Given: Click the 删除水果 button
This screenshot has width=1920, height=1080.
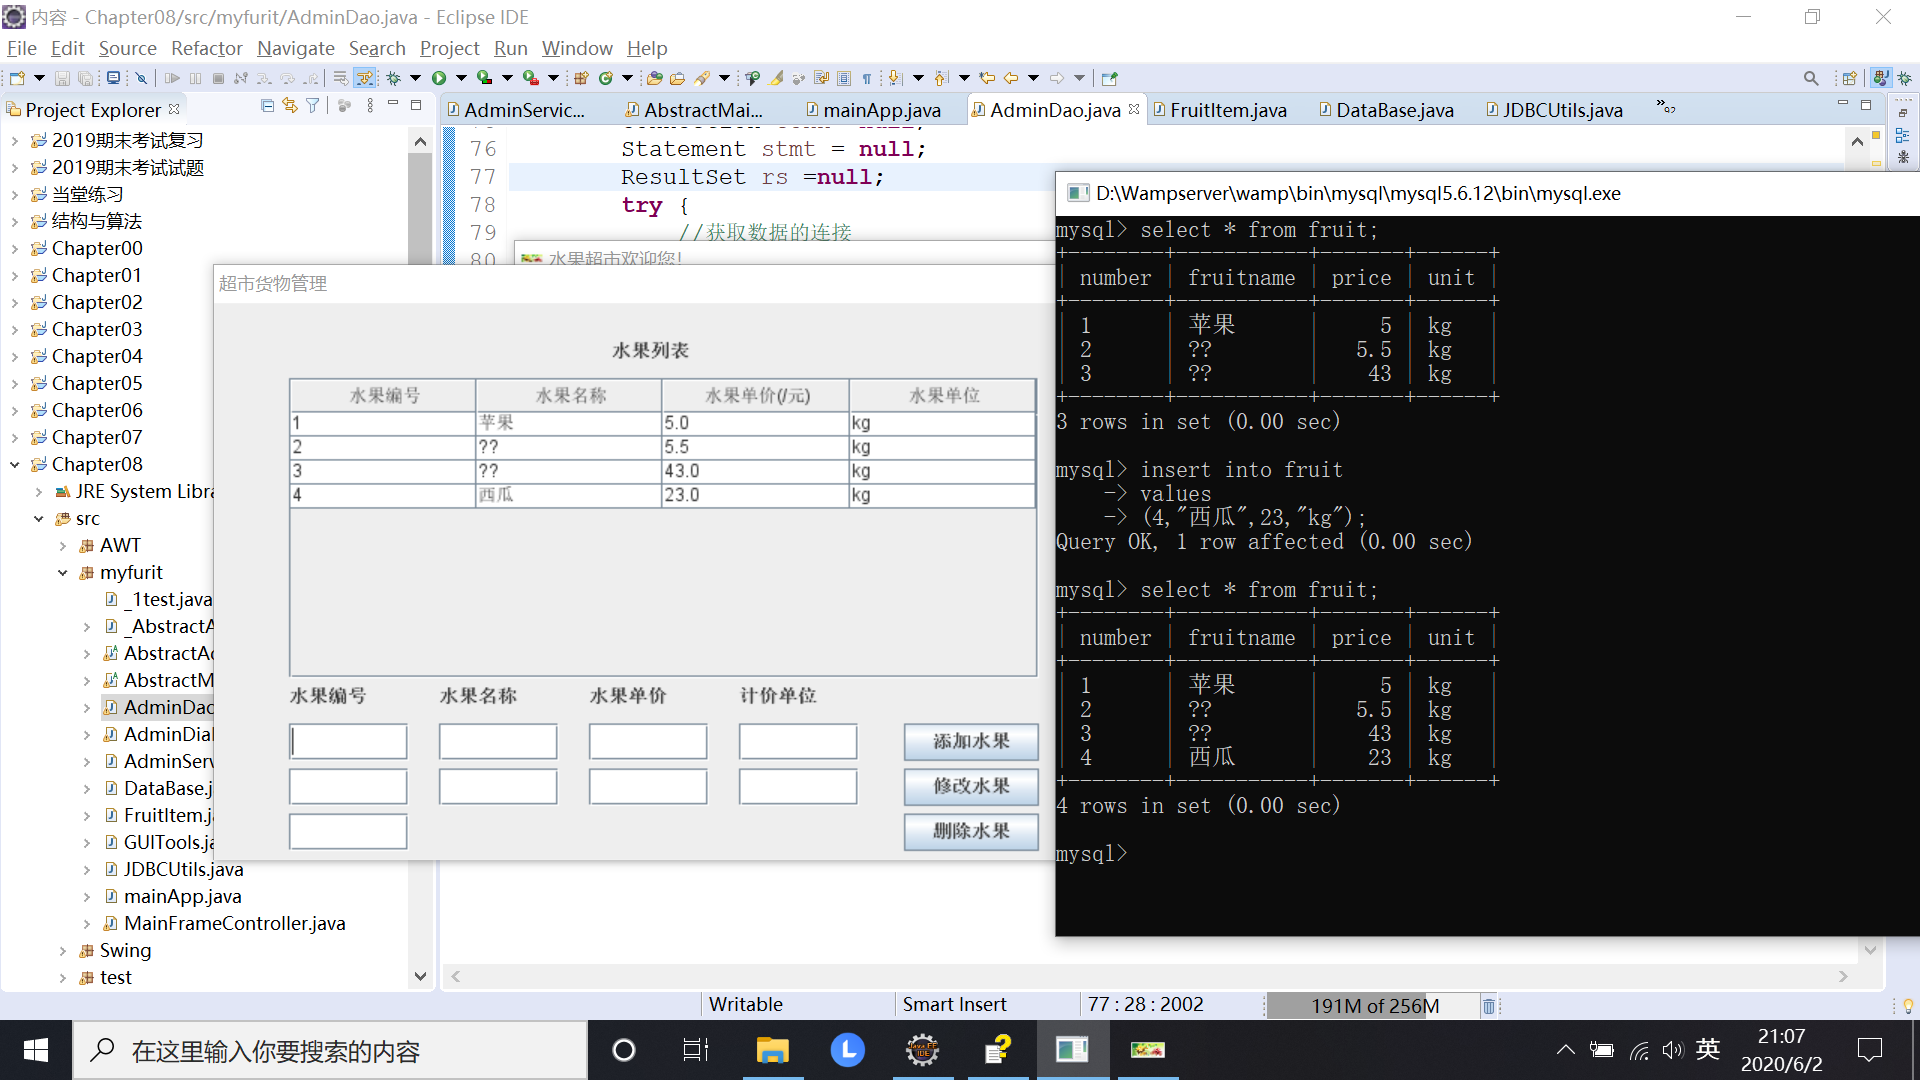Looking at the screenshot, I should [971, 832].
